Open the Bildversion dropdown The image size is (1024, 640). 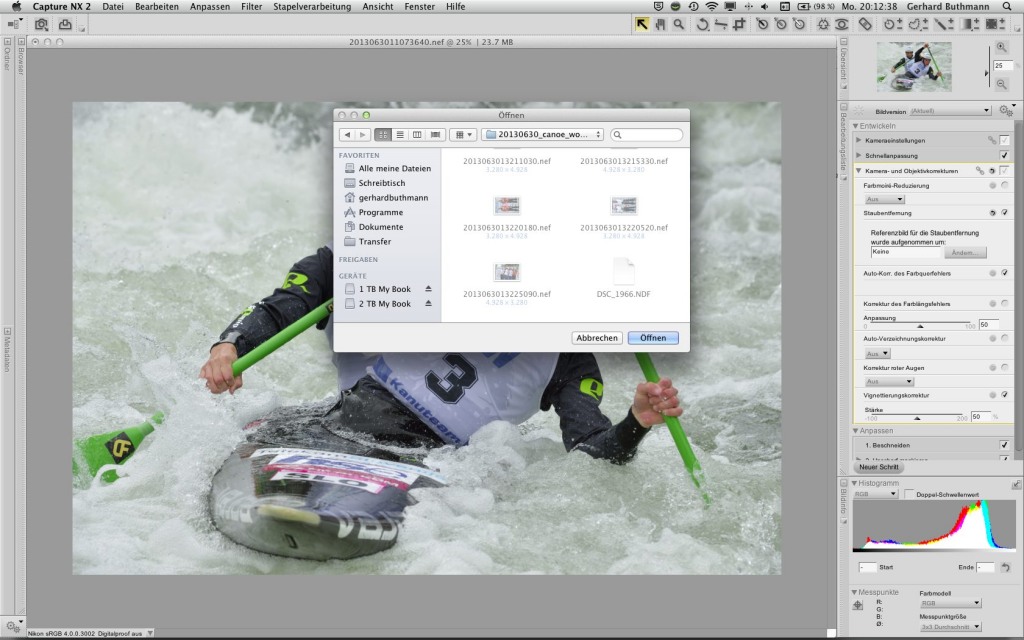coord(951,111)
